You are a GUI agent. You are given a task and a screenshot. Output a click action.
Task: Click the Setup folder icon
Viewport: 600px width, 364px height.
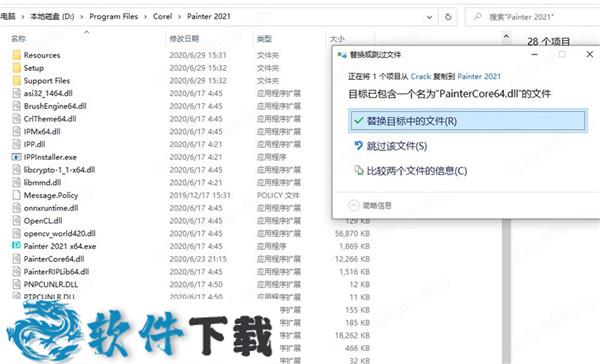(16, 68)
